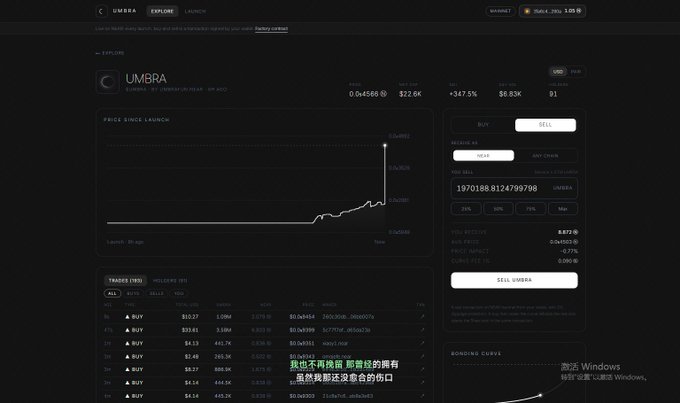Choose receive as NEAR option
This screenshot has height=403, width=680.
(483, 155)
